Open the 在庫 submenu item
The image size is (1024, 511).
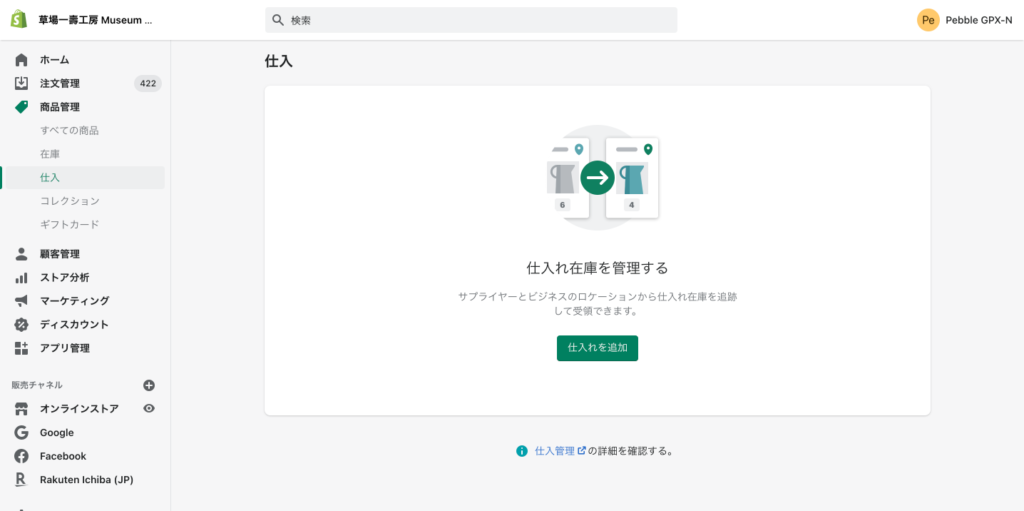pyautogui.click(x=50, y=154)
